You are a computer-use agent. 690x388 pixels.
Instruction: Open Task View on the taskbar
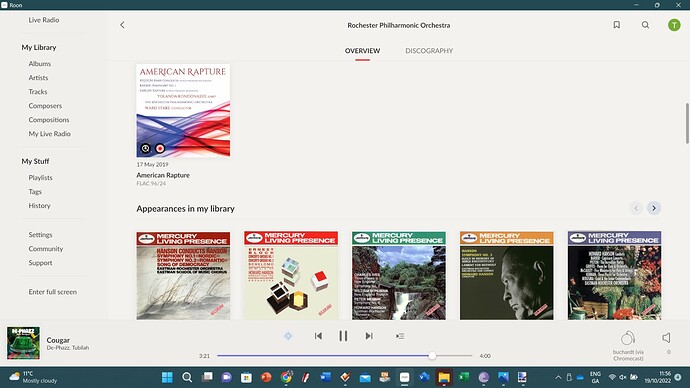pyautogui.click(x=207, y=377)
